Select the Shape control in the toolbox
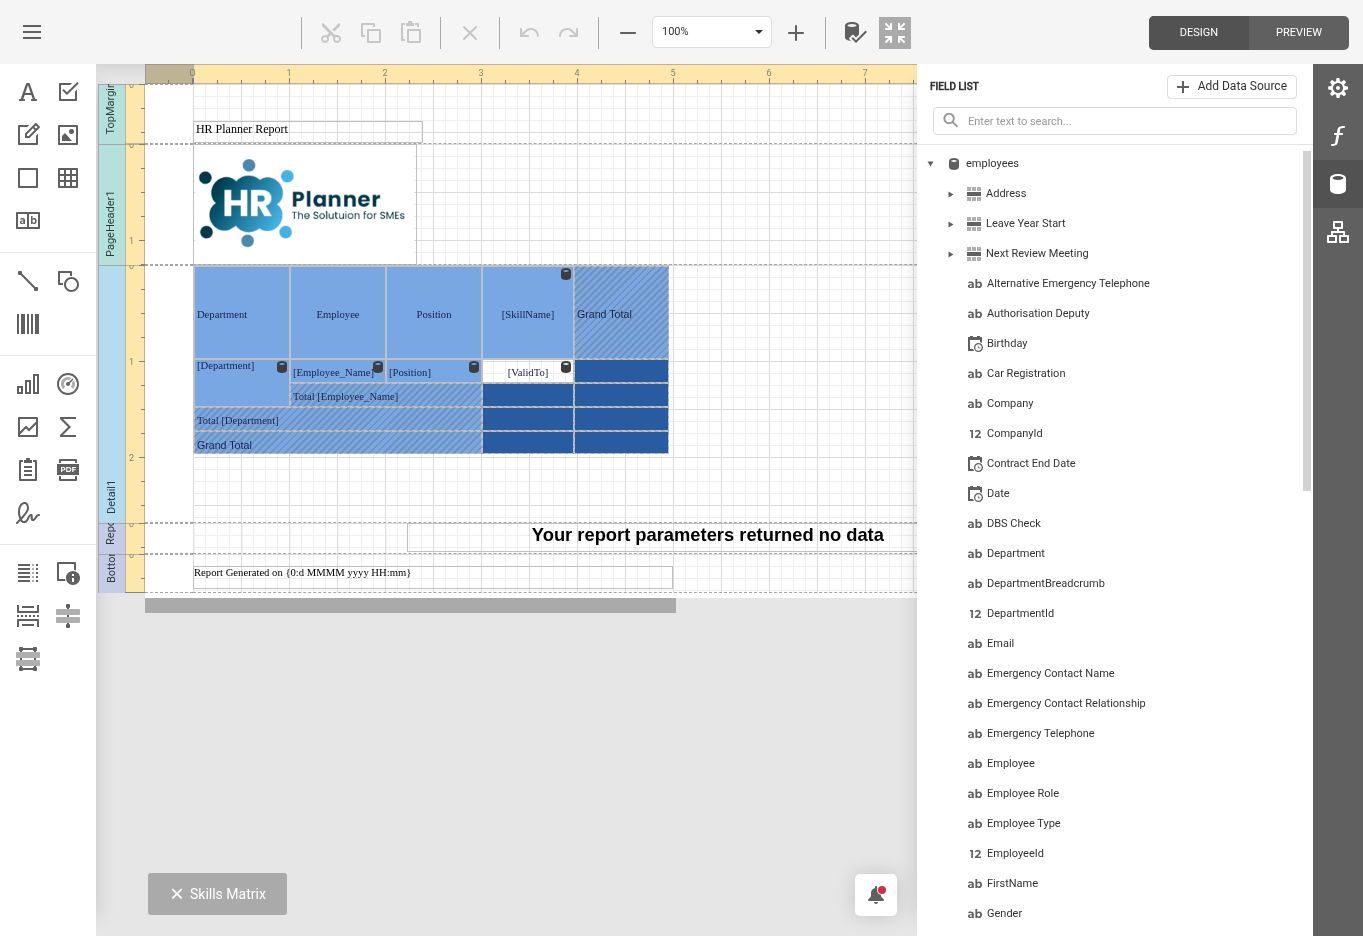This screenshot has height=936, width=1363. click(68, 281)
